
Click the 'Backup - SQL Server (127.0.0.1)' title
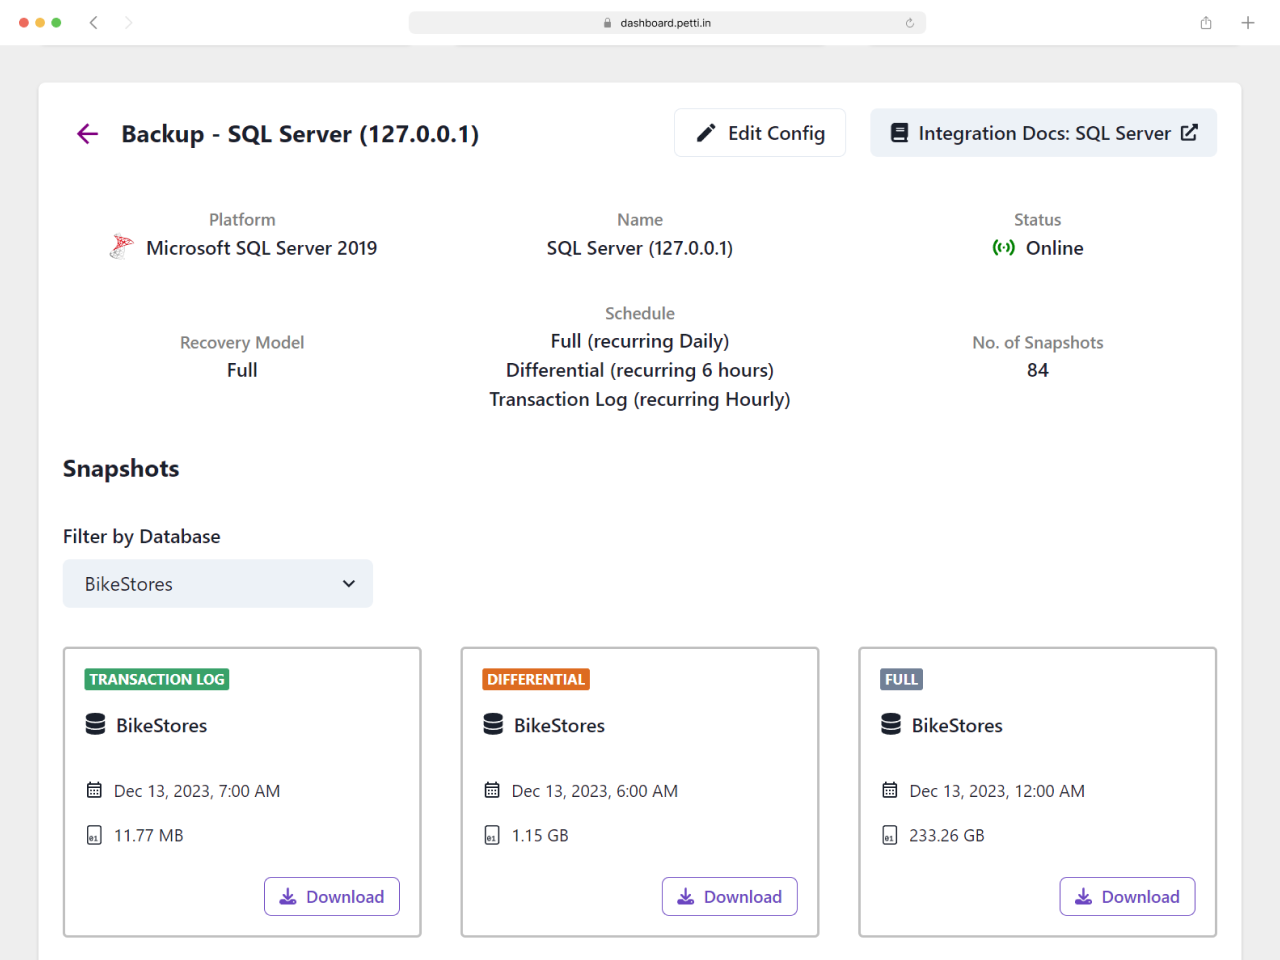300,134
